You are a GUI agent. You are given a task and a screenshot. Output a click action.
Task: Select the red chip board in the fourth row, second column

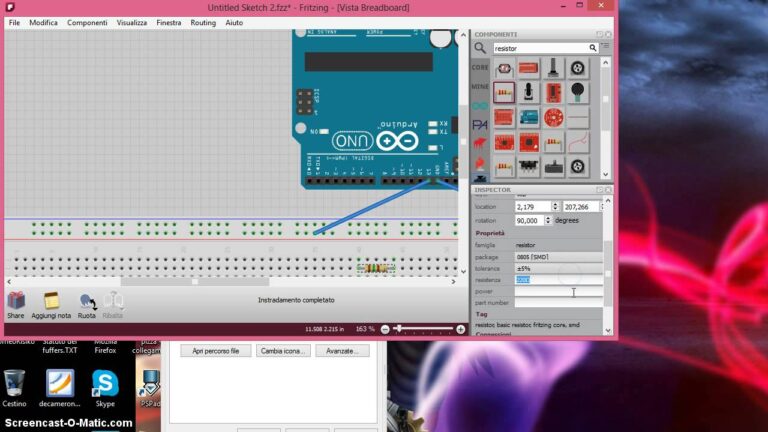pyautogui.click(x=528, y=143)
